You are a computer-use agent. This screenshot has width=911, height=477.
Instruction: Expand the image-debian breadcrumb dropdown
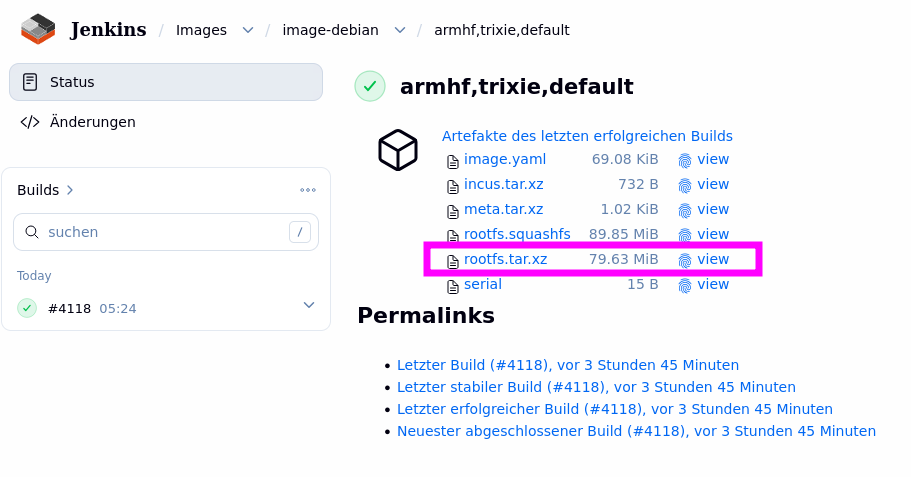click(400, 30)
